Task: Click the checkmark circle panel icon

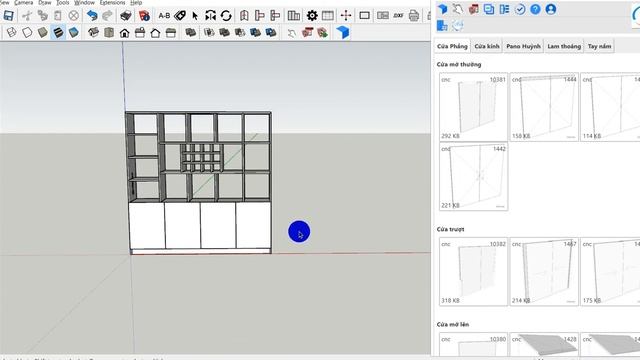Action: click(x=520, y=9)
